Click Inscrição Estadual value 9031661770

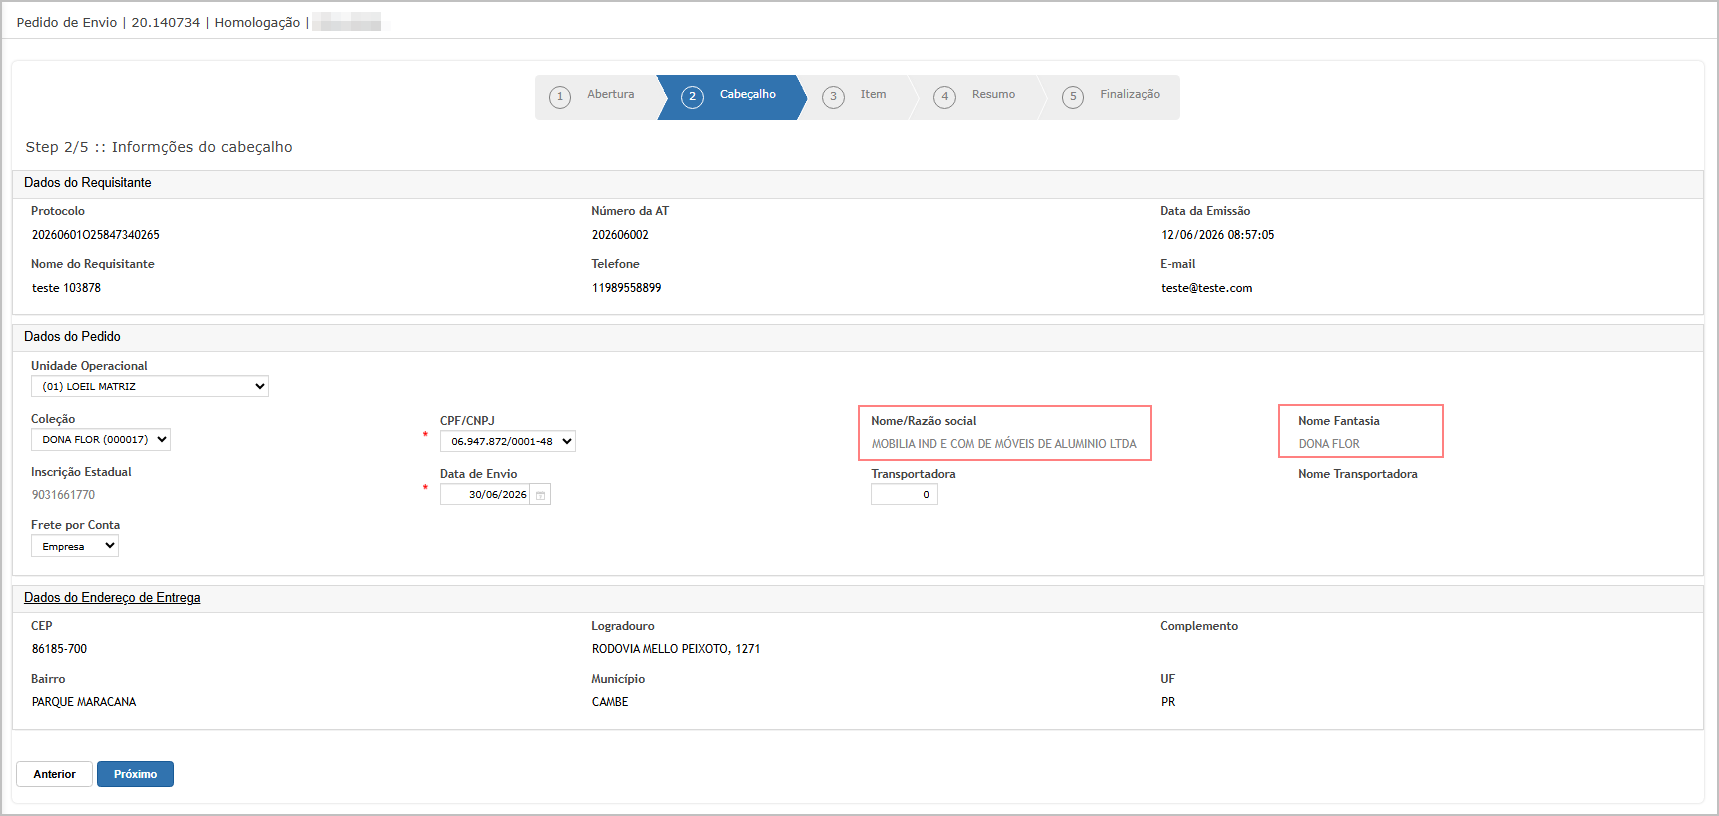63,495
